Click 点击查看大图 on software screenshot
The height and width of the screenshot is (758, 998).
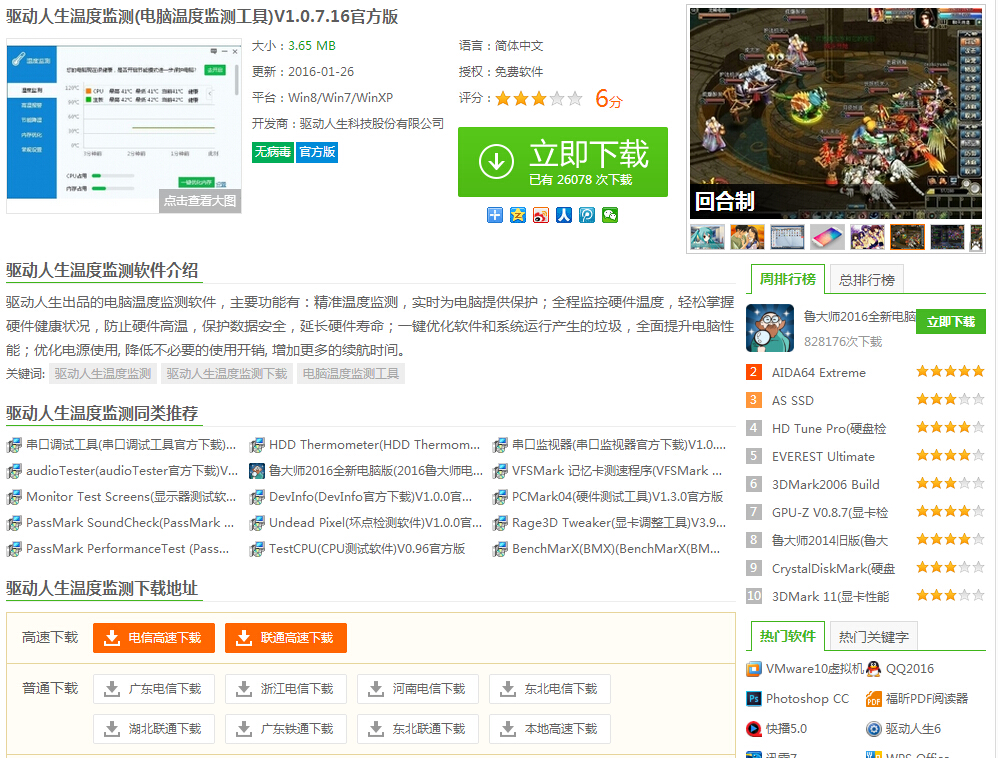tap(200, 201)
